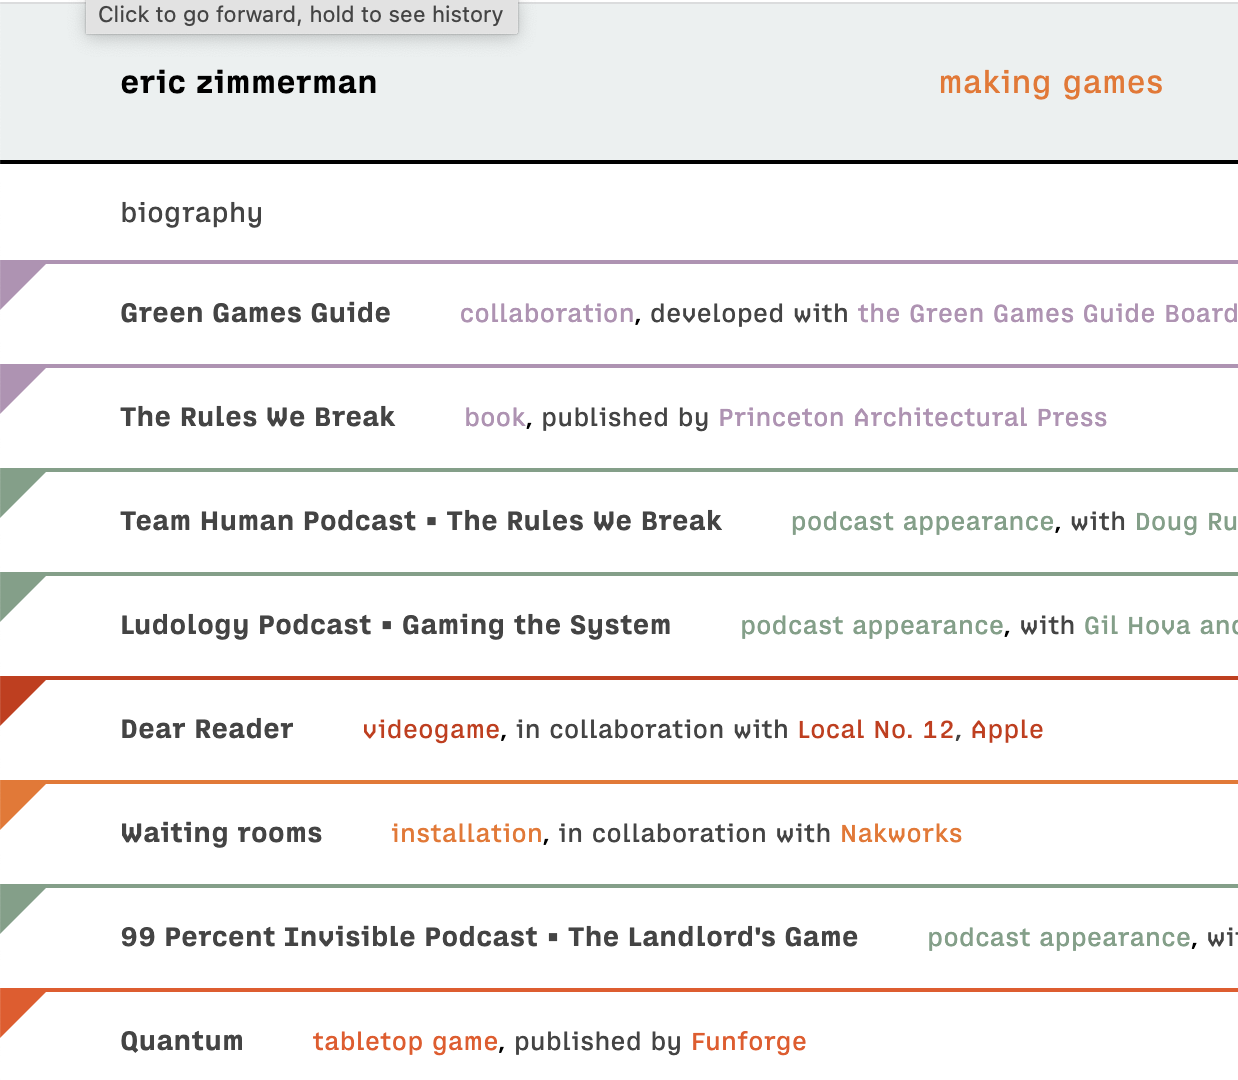Follow the Nakworks collaborator link

(901, 834)
